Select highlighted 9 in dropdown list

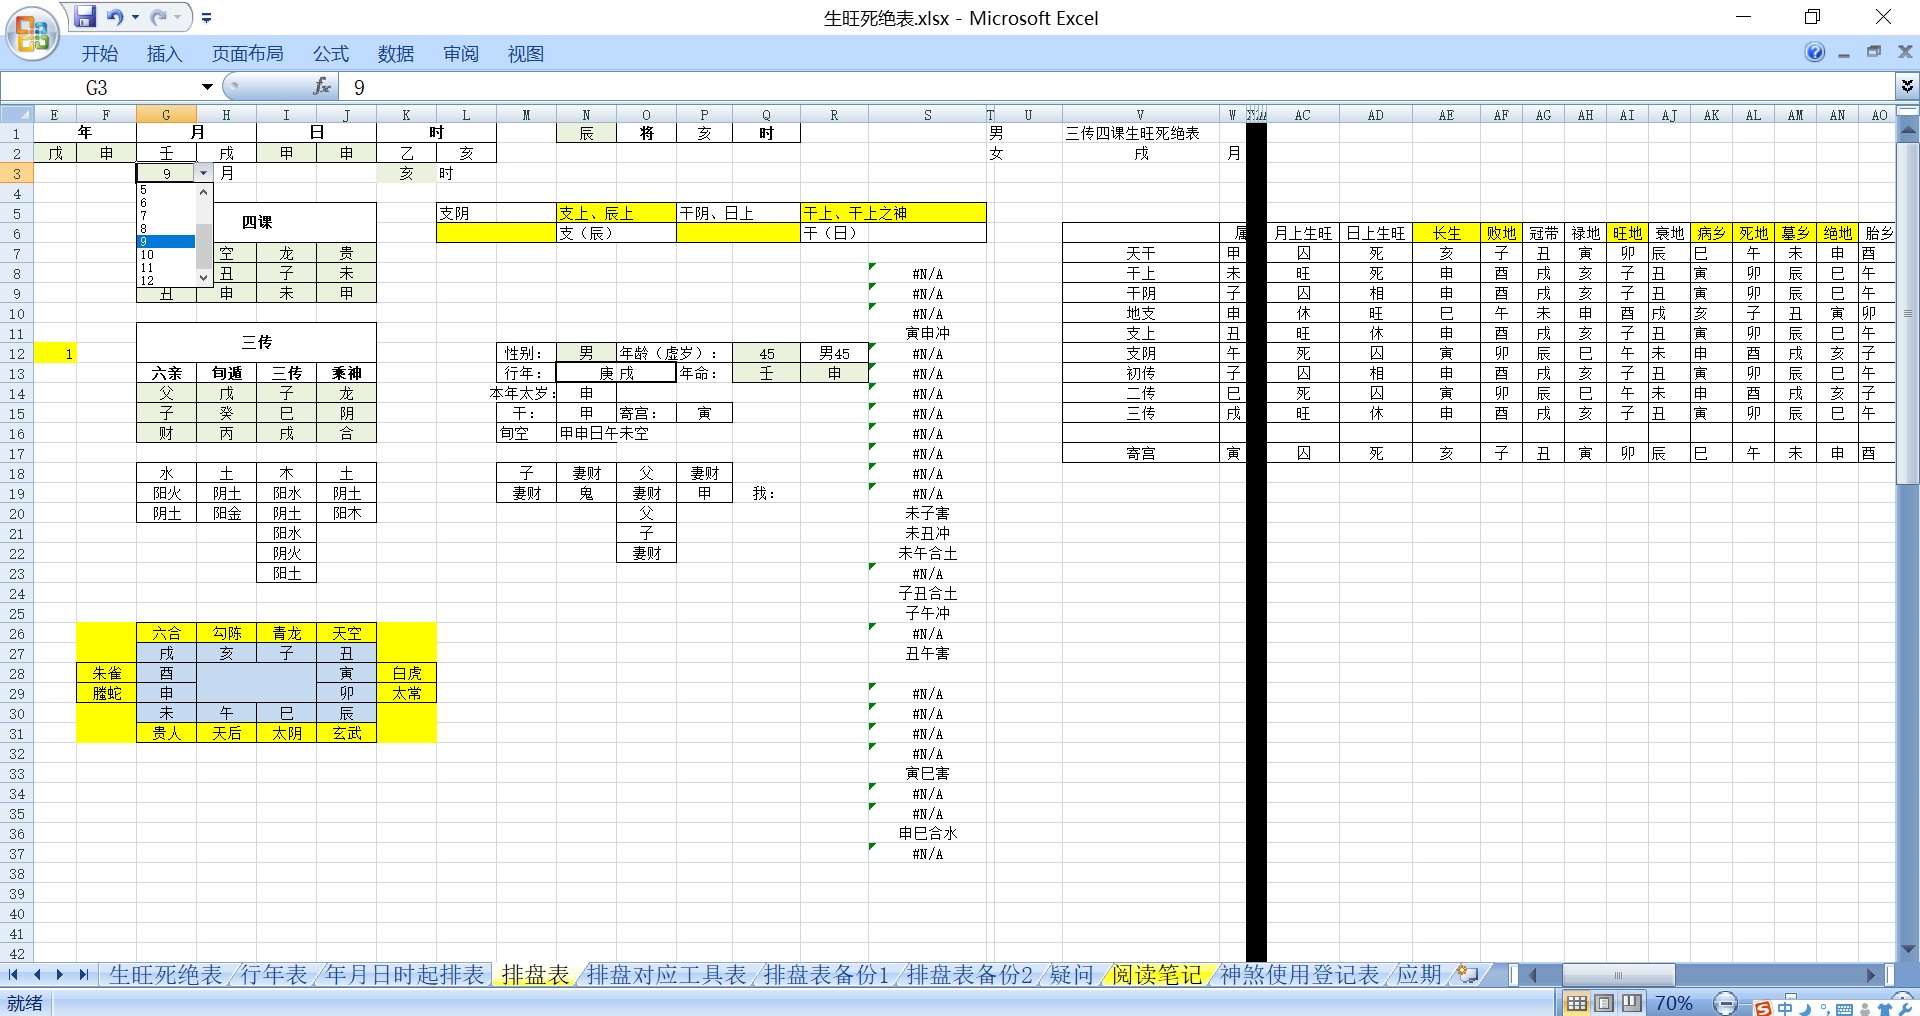click(166, 242)
